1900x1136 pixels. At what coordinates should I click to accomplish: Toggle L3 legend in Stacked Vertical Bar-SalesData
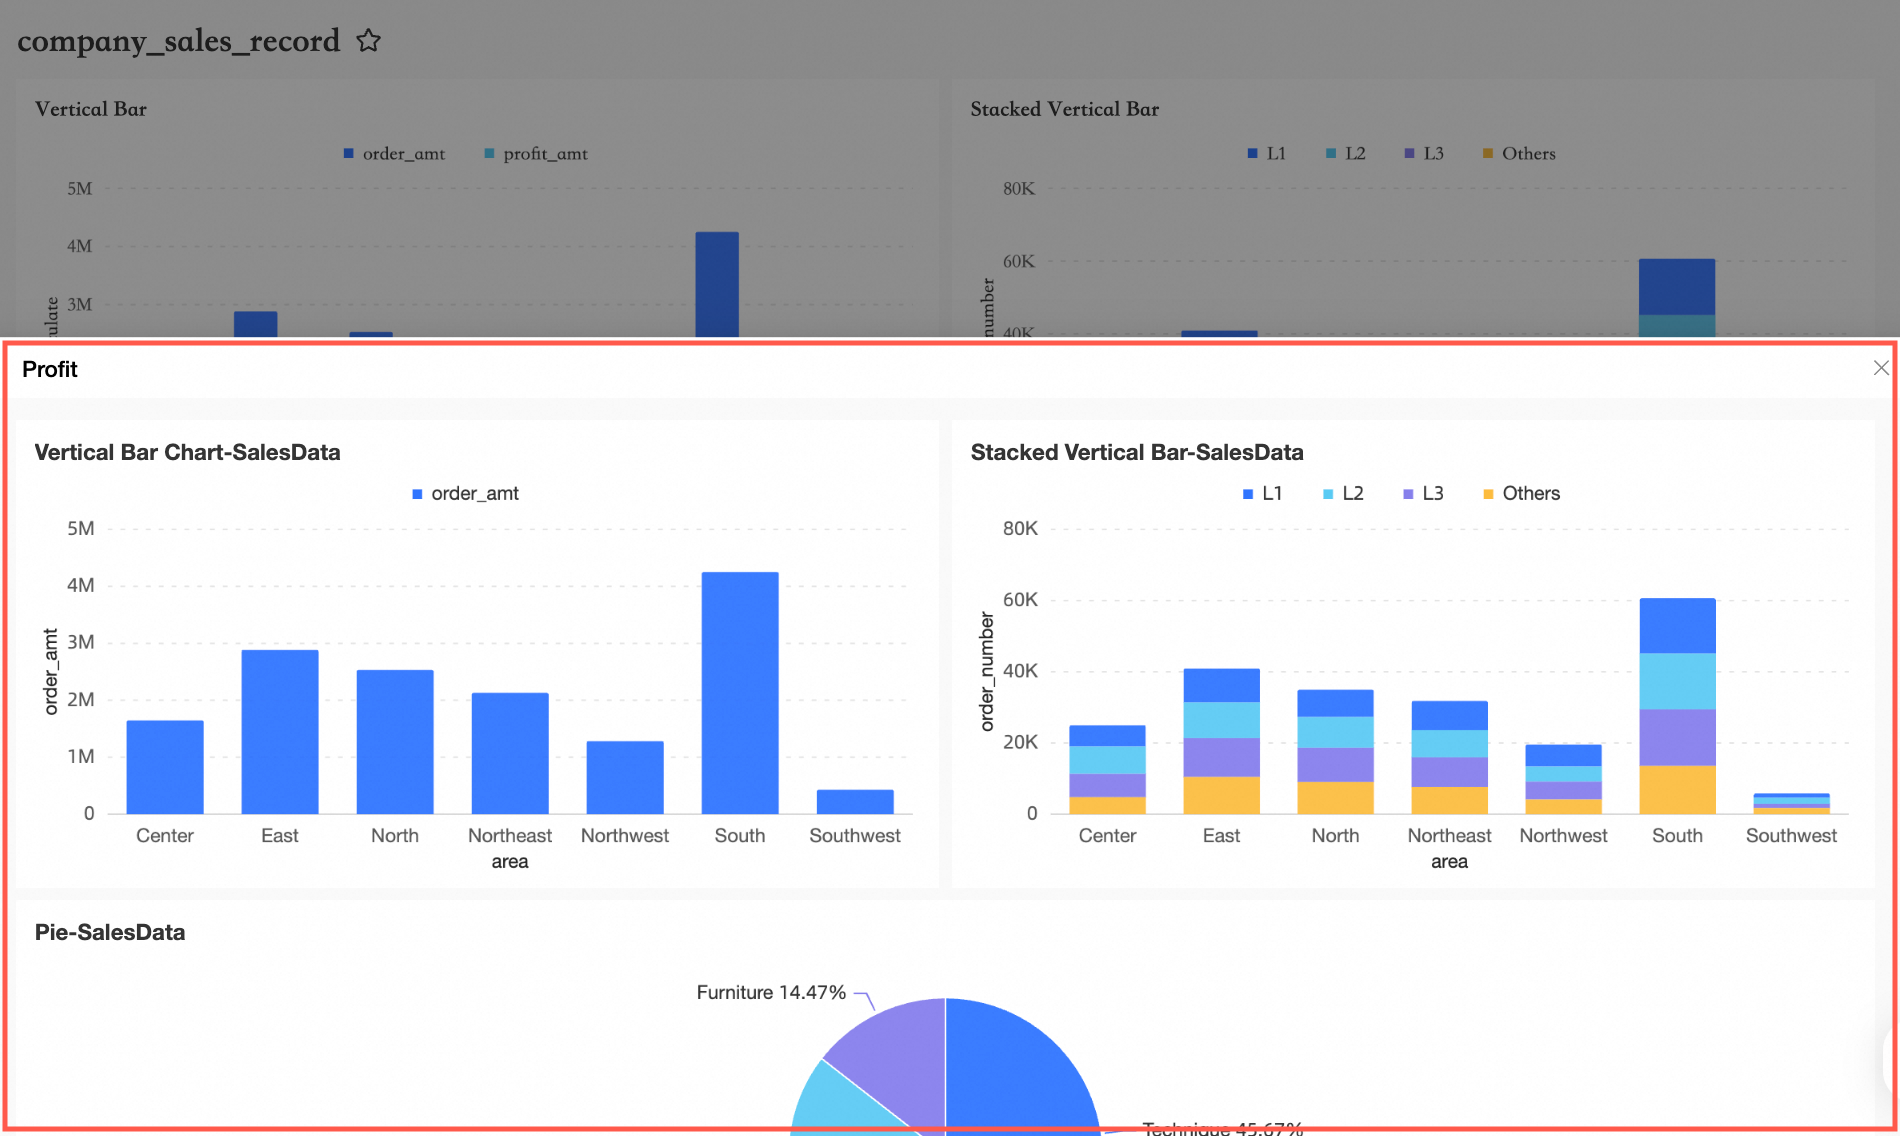pos(1423,493)
